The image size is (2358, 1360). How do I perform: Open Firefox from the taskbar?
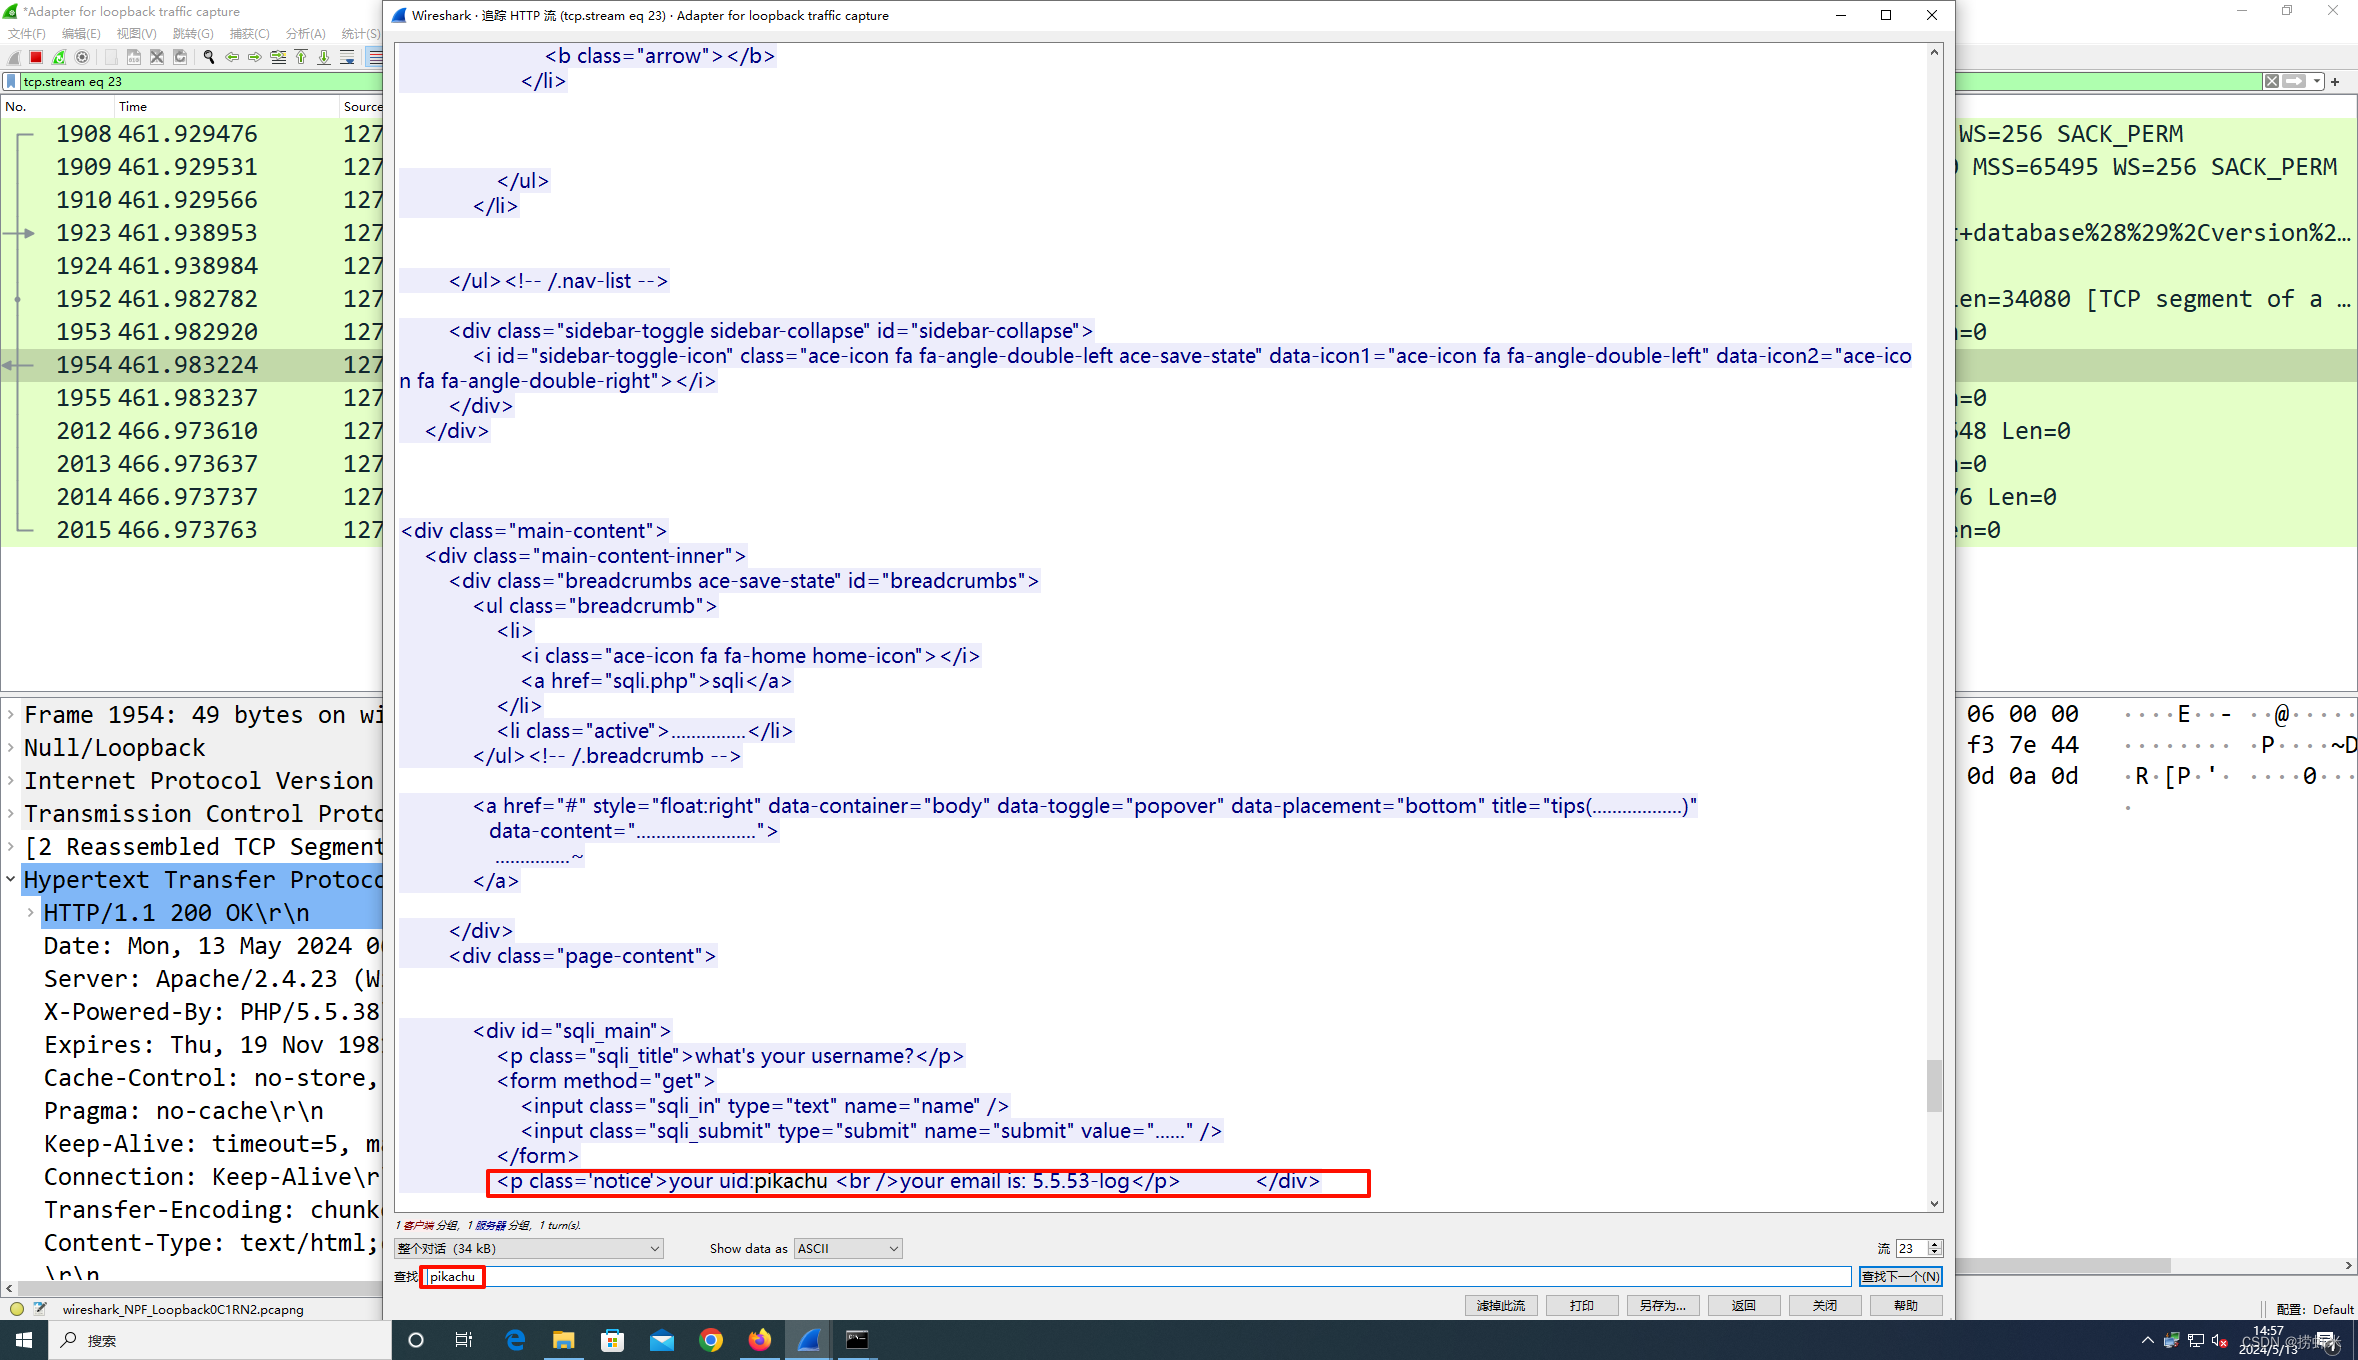click(760, 1340)
